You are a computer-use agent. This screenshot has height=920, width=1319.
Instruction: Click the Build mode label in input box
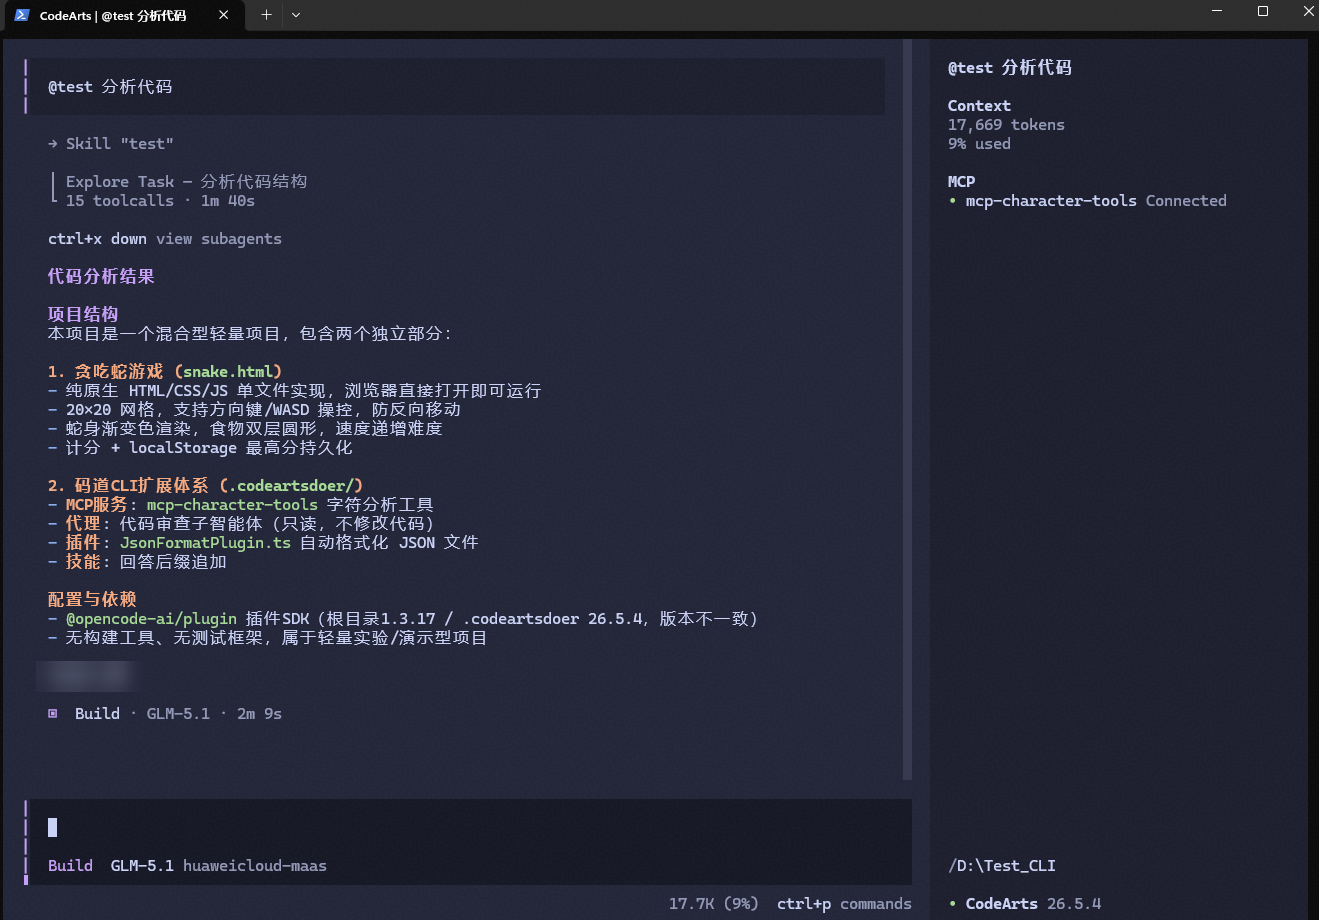point(70,866)
